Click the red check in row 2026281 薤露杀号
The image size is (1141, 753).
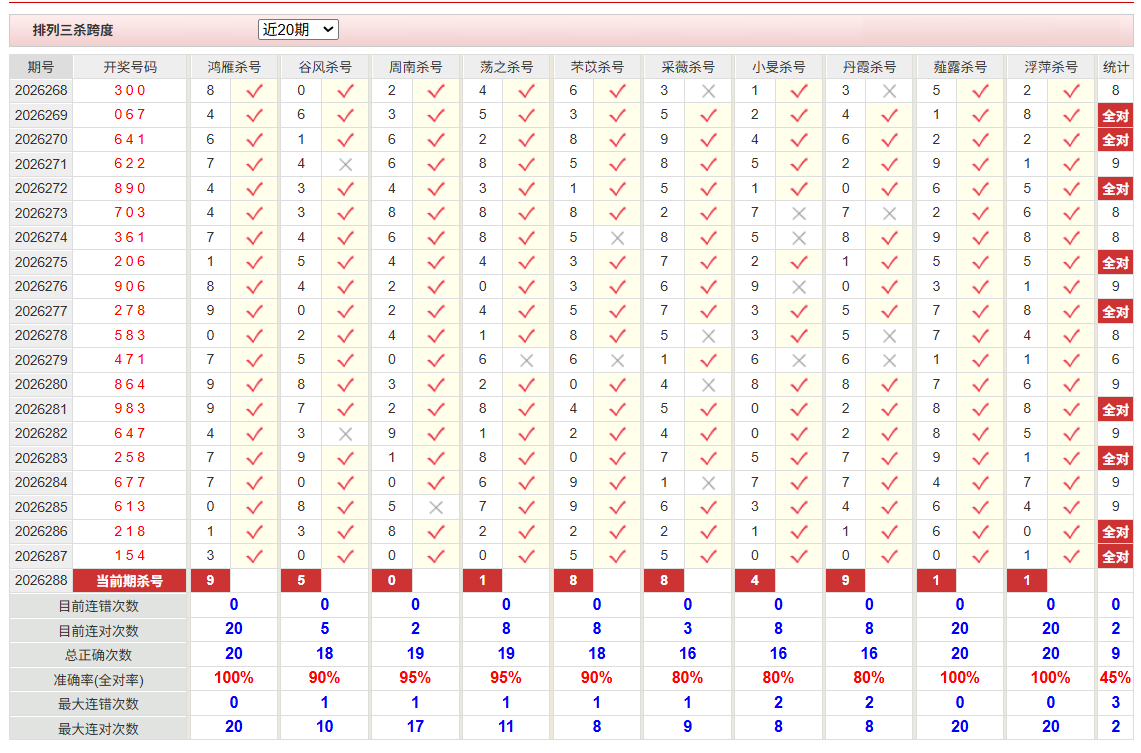point(980,409)
